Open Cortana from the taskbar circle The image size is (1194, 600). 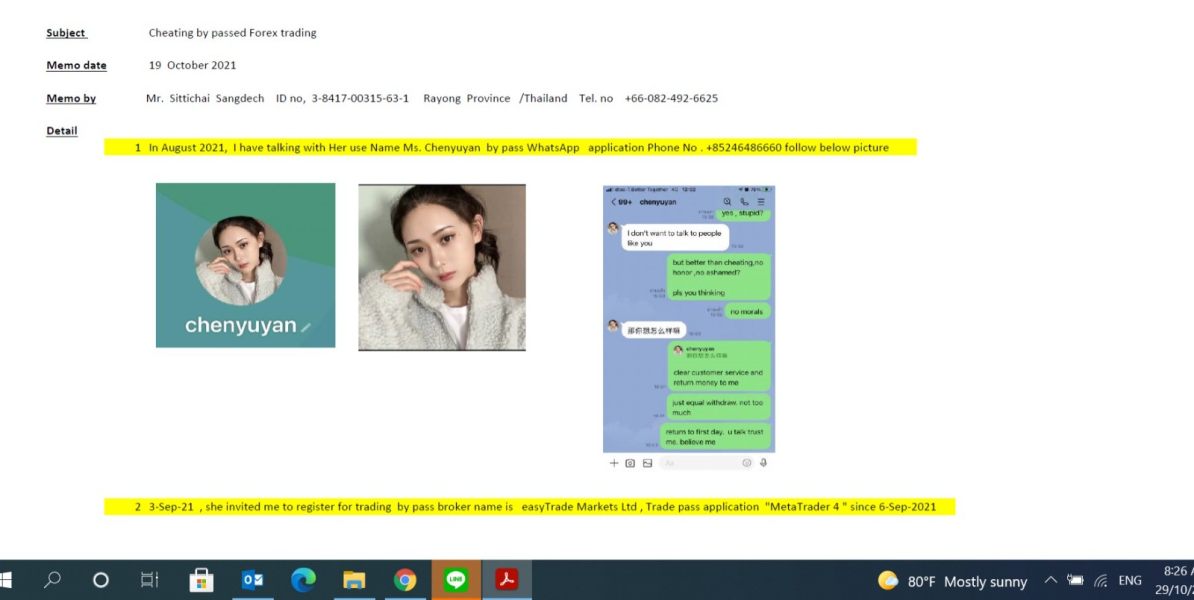(100, 580)
